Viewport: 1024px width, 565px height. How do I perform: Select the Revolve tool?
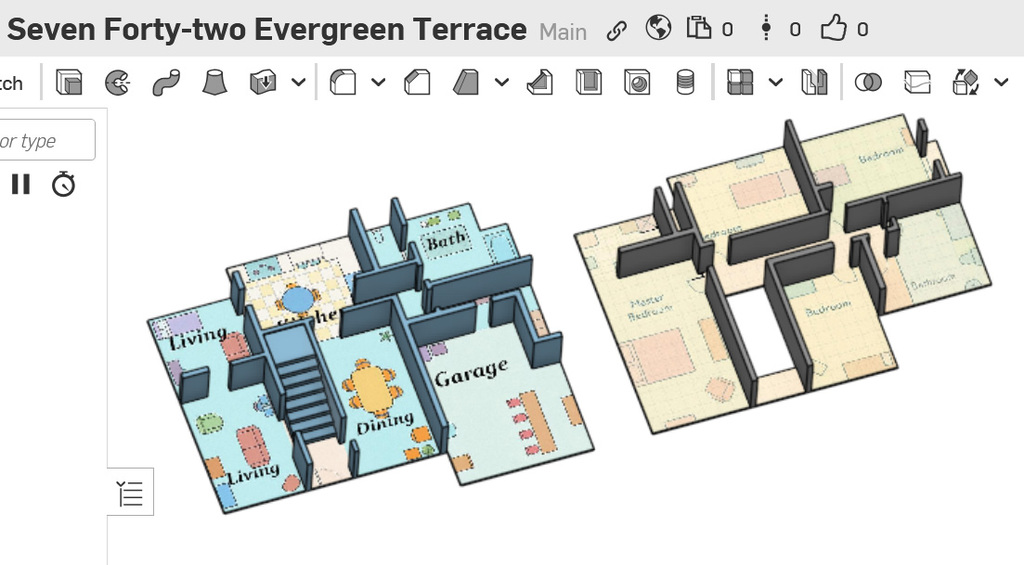point(117,82)
